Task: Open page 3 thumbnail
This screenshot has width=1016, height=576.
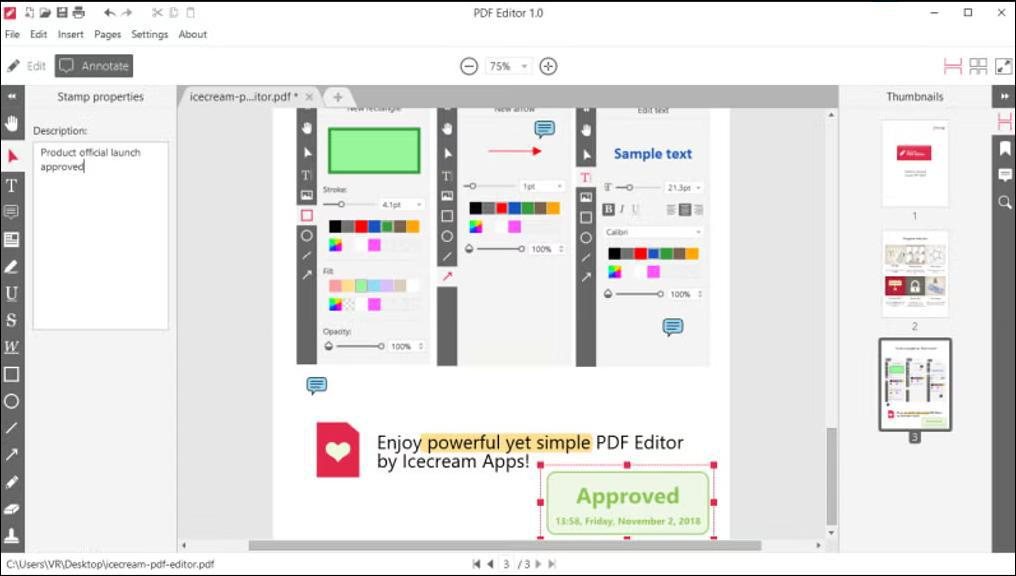Action: pos(915,384)
